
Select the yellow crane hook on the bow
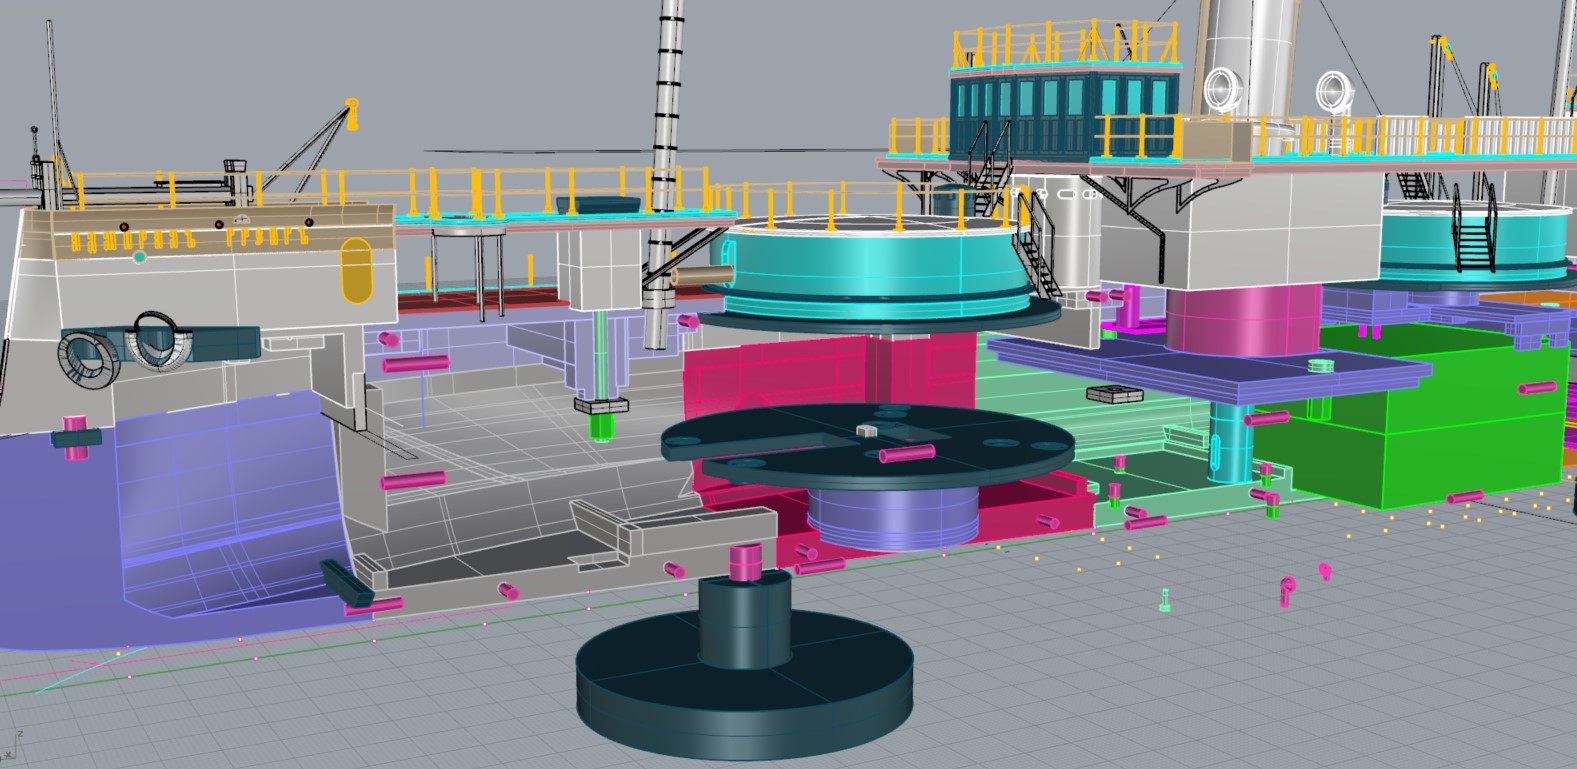click(x=351, y=110)
